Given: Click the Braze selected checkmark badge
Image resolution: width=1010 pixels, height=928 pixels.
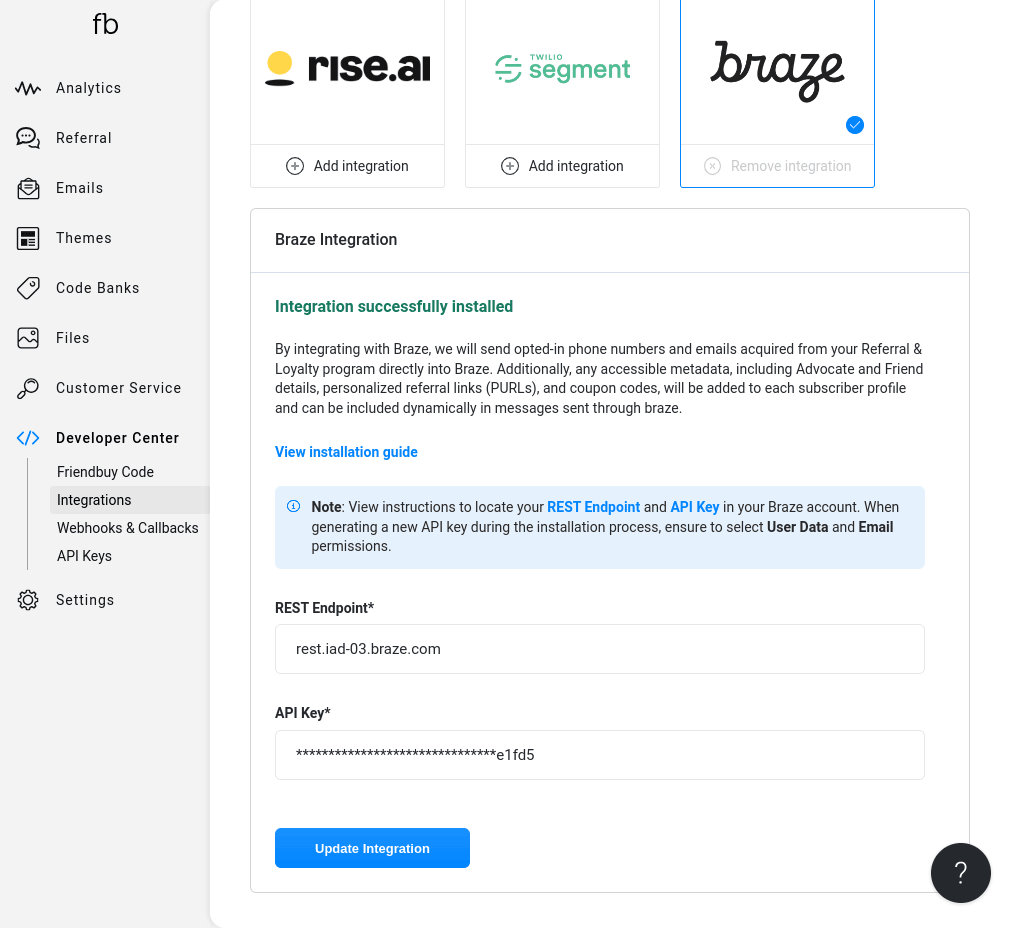Looking at the screenshot, I should (854, 125).
